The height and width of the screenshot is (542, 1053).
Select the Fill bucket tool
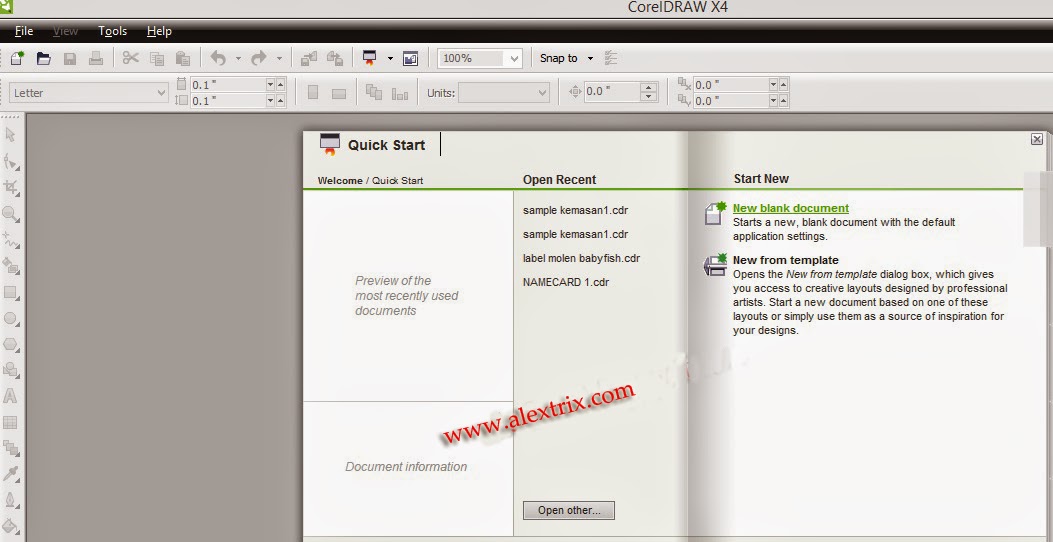click(x=11, y=526)
